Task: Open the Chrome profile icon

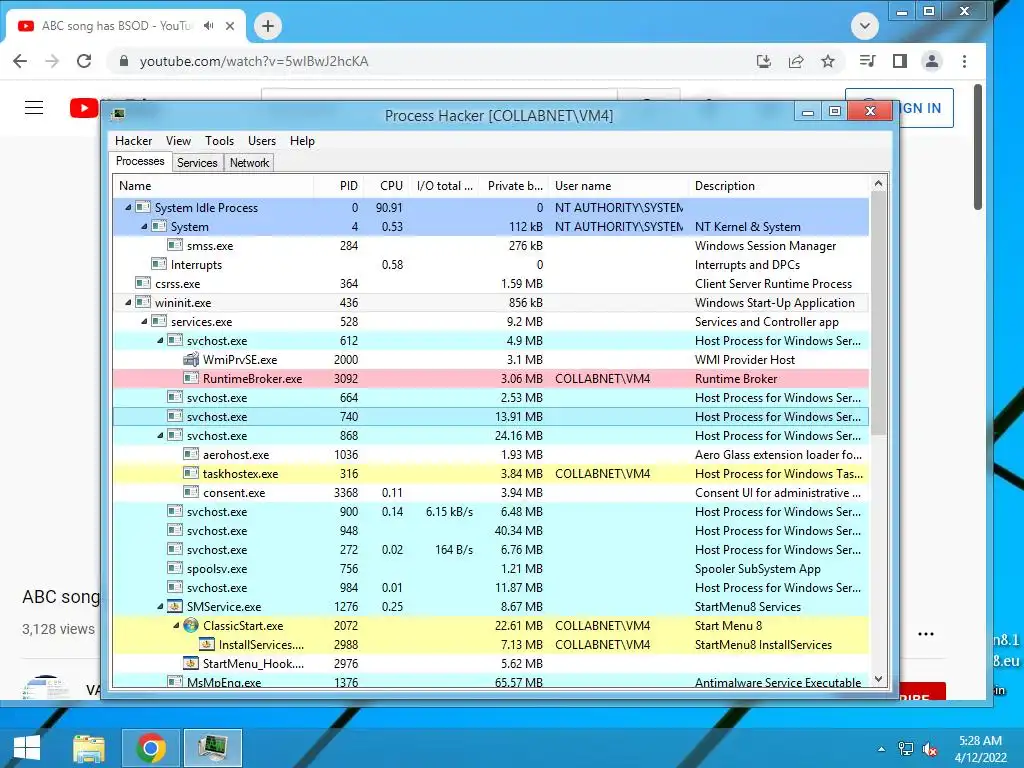Action: coord(932,61)
